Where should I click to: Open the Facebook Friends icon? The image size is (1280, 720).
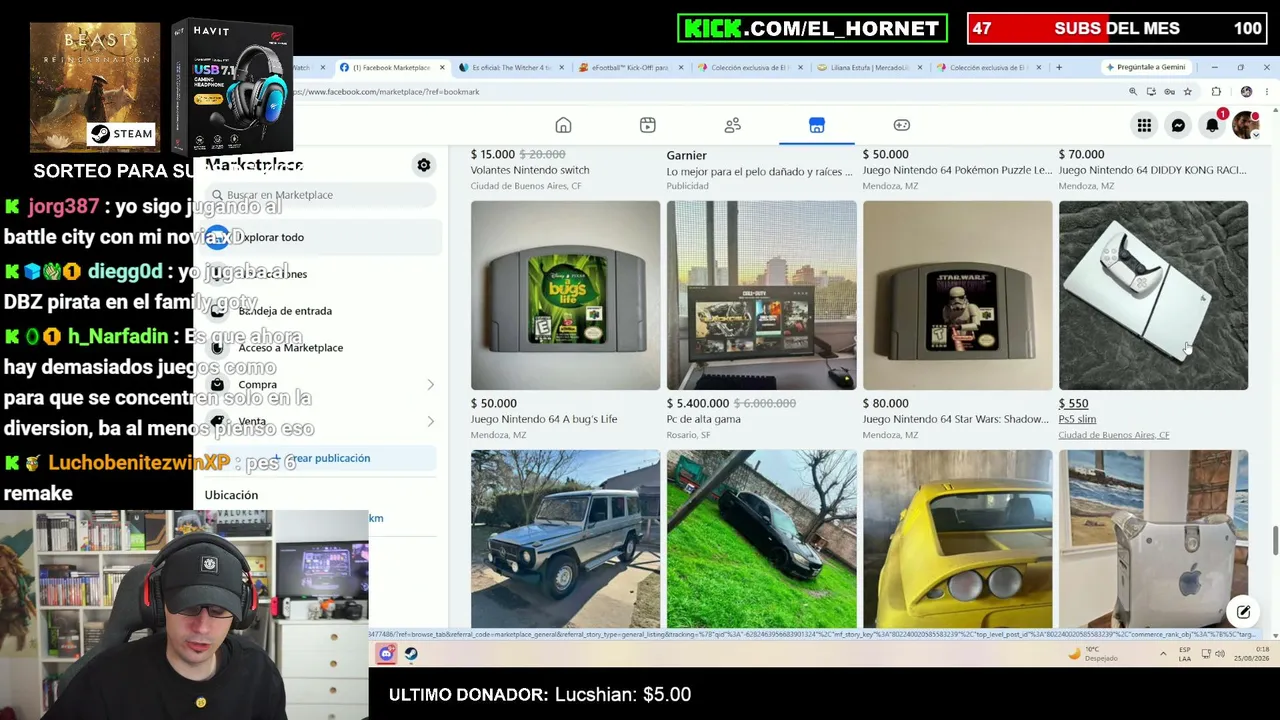tap(733, 125)
